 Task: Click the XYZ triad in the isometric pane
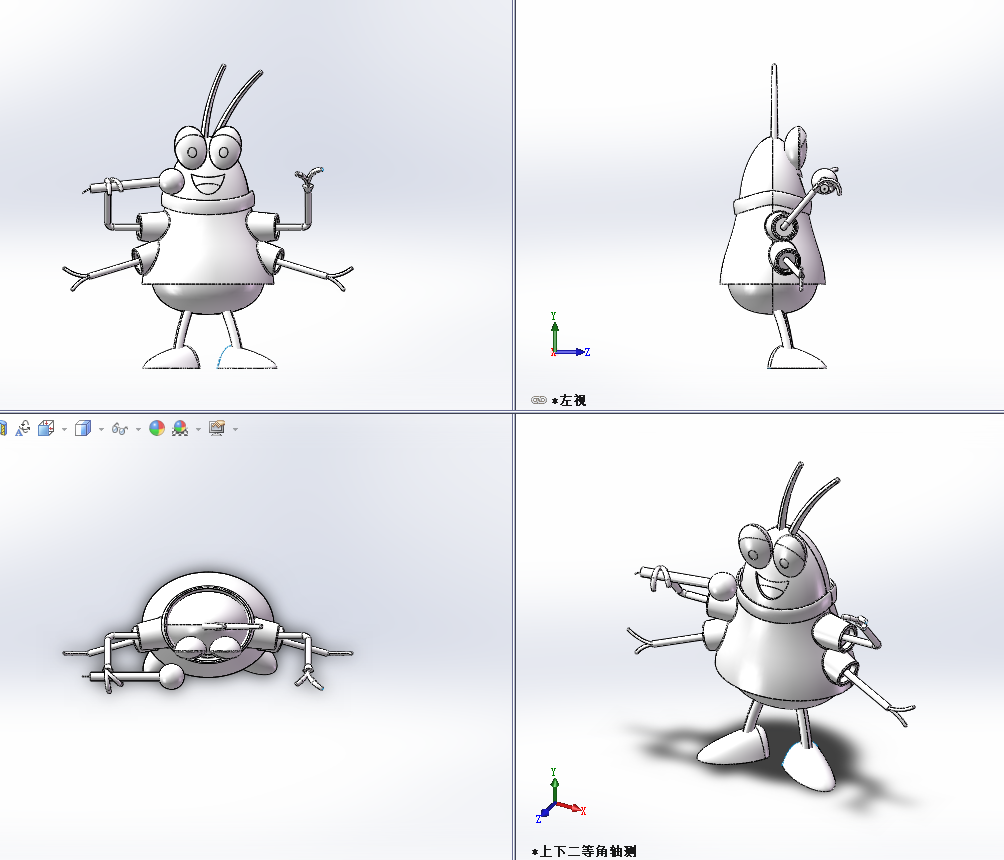pyautogui.click(x=560, y=796)
